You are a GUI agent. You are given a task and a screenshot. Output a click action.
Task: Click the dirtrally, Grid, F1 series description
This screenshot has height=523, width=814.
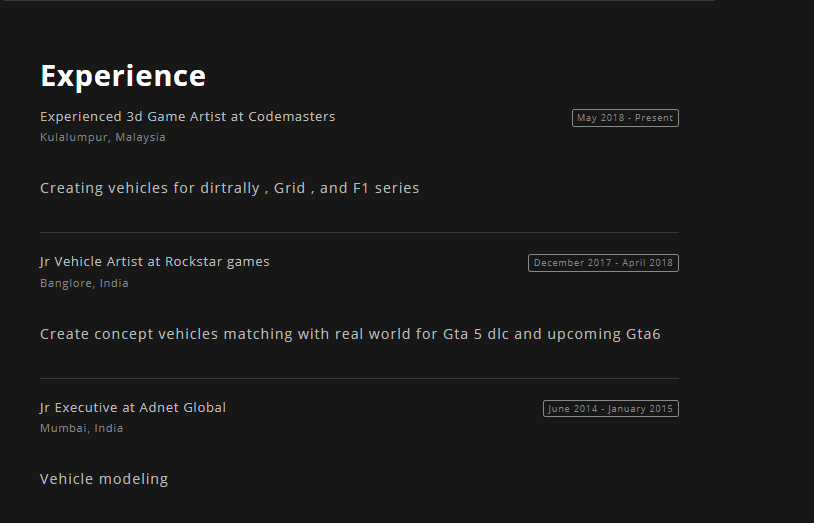click(229, 188)
